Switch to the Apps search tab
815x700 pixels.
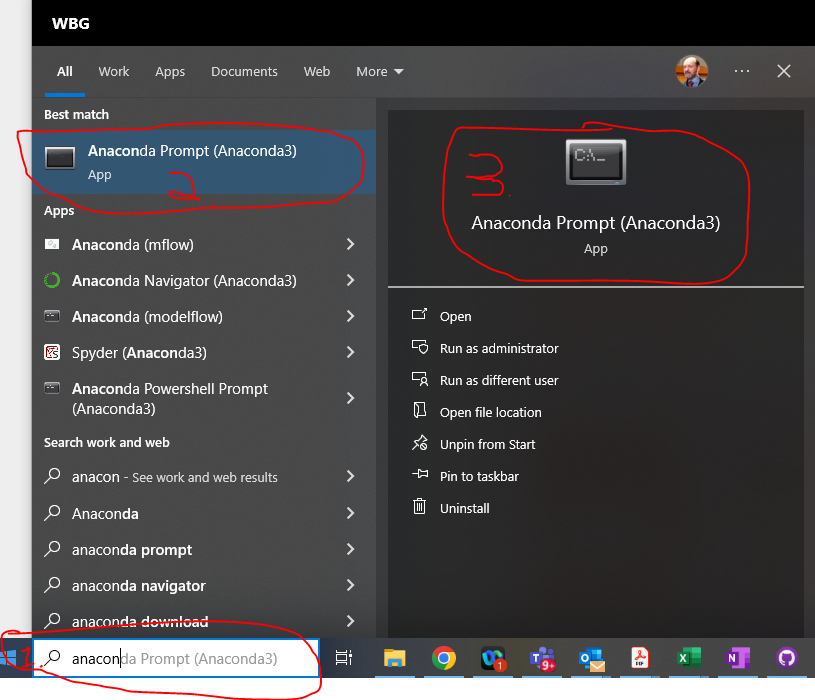(170, 72)
